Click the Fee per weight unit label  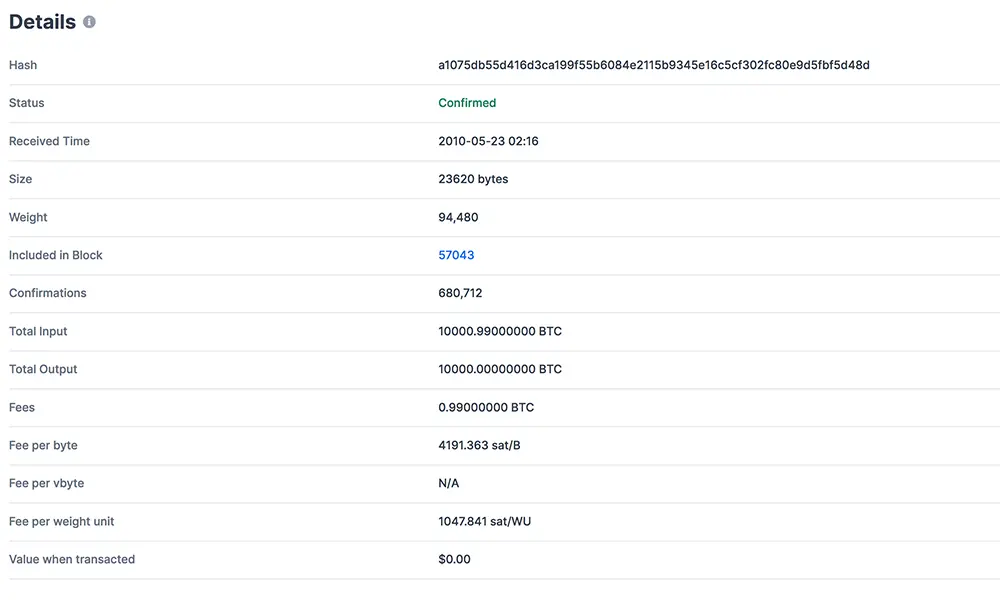[x=61, y=522]
